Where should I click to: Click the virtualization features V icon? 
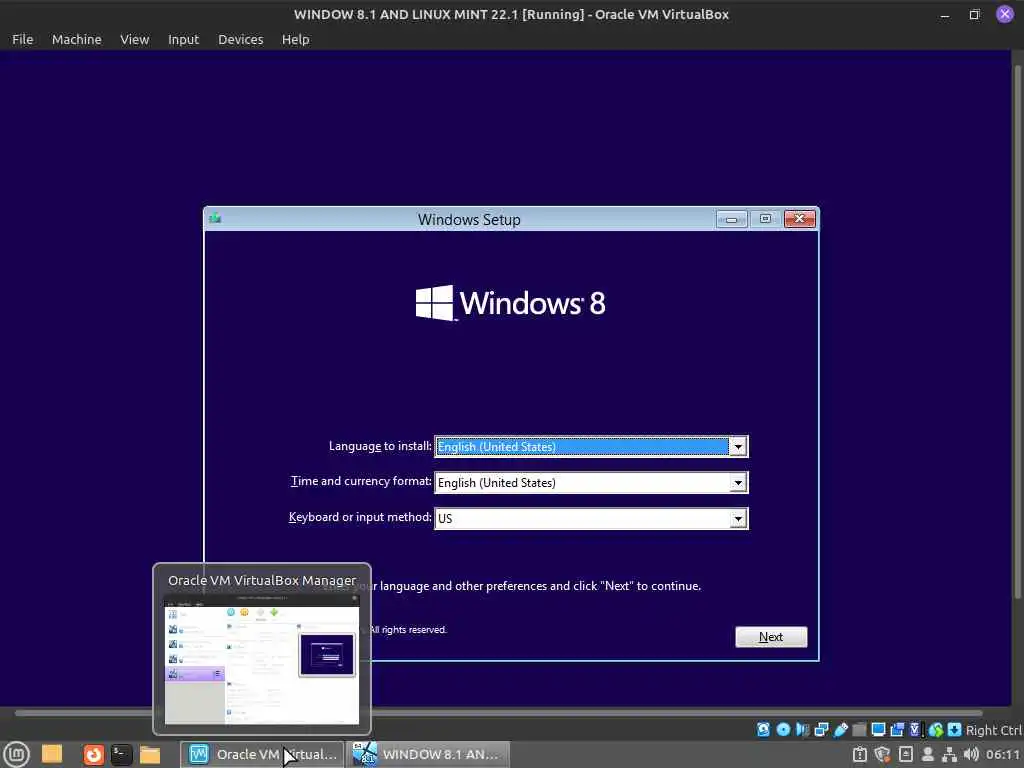(x=915, y=729)
